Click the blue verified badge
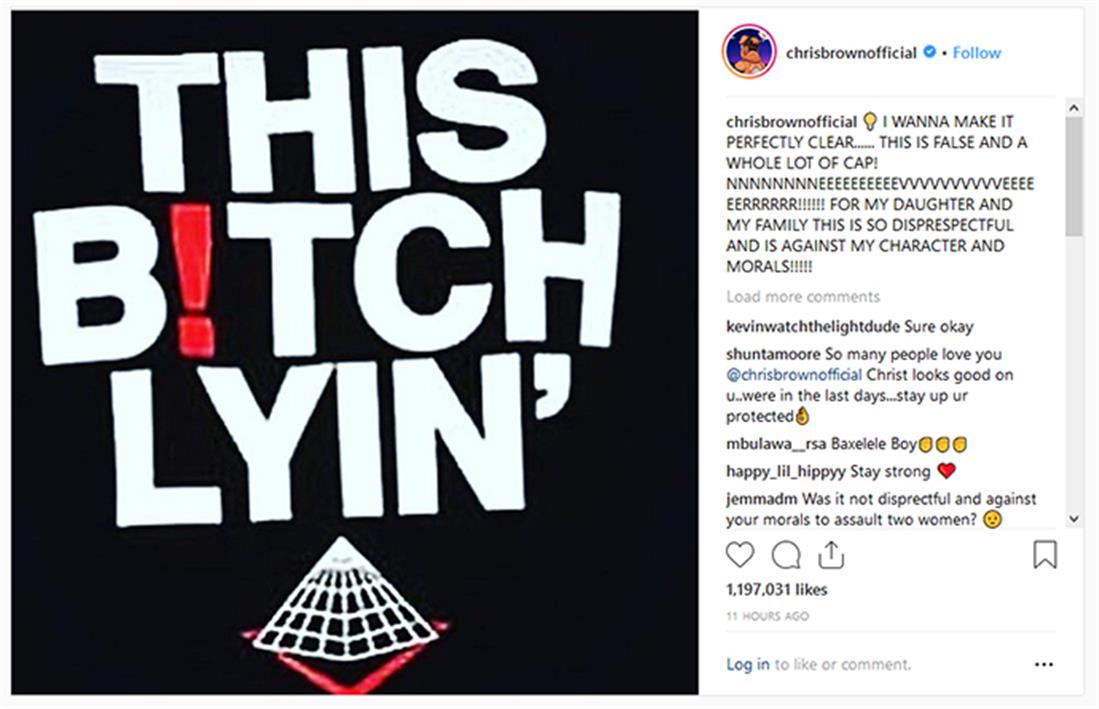 click(x=929, y=52)
